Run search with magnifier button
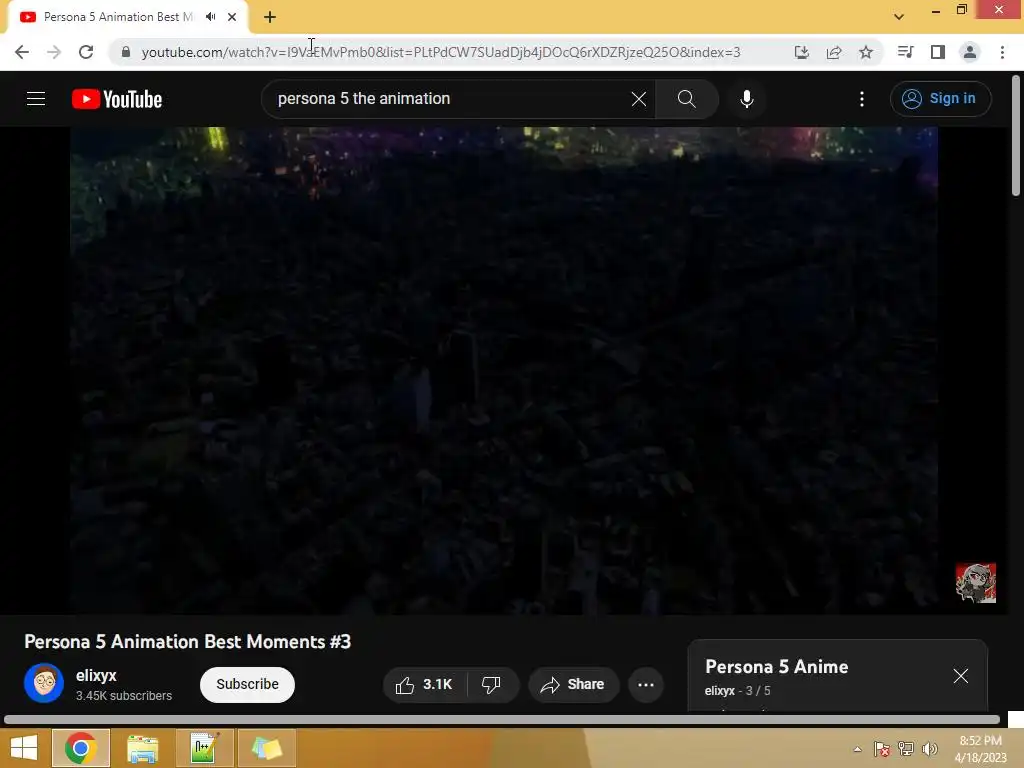 click(x=686, y=99)
